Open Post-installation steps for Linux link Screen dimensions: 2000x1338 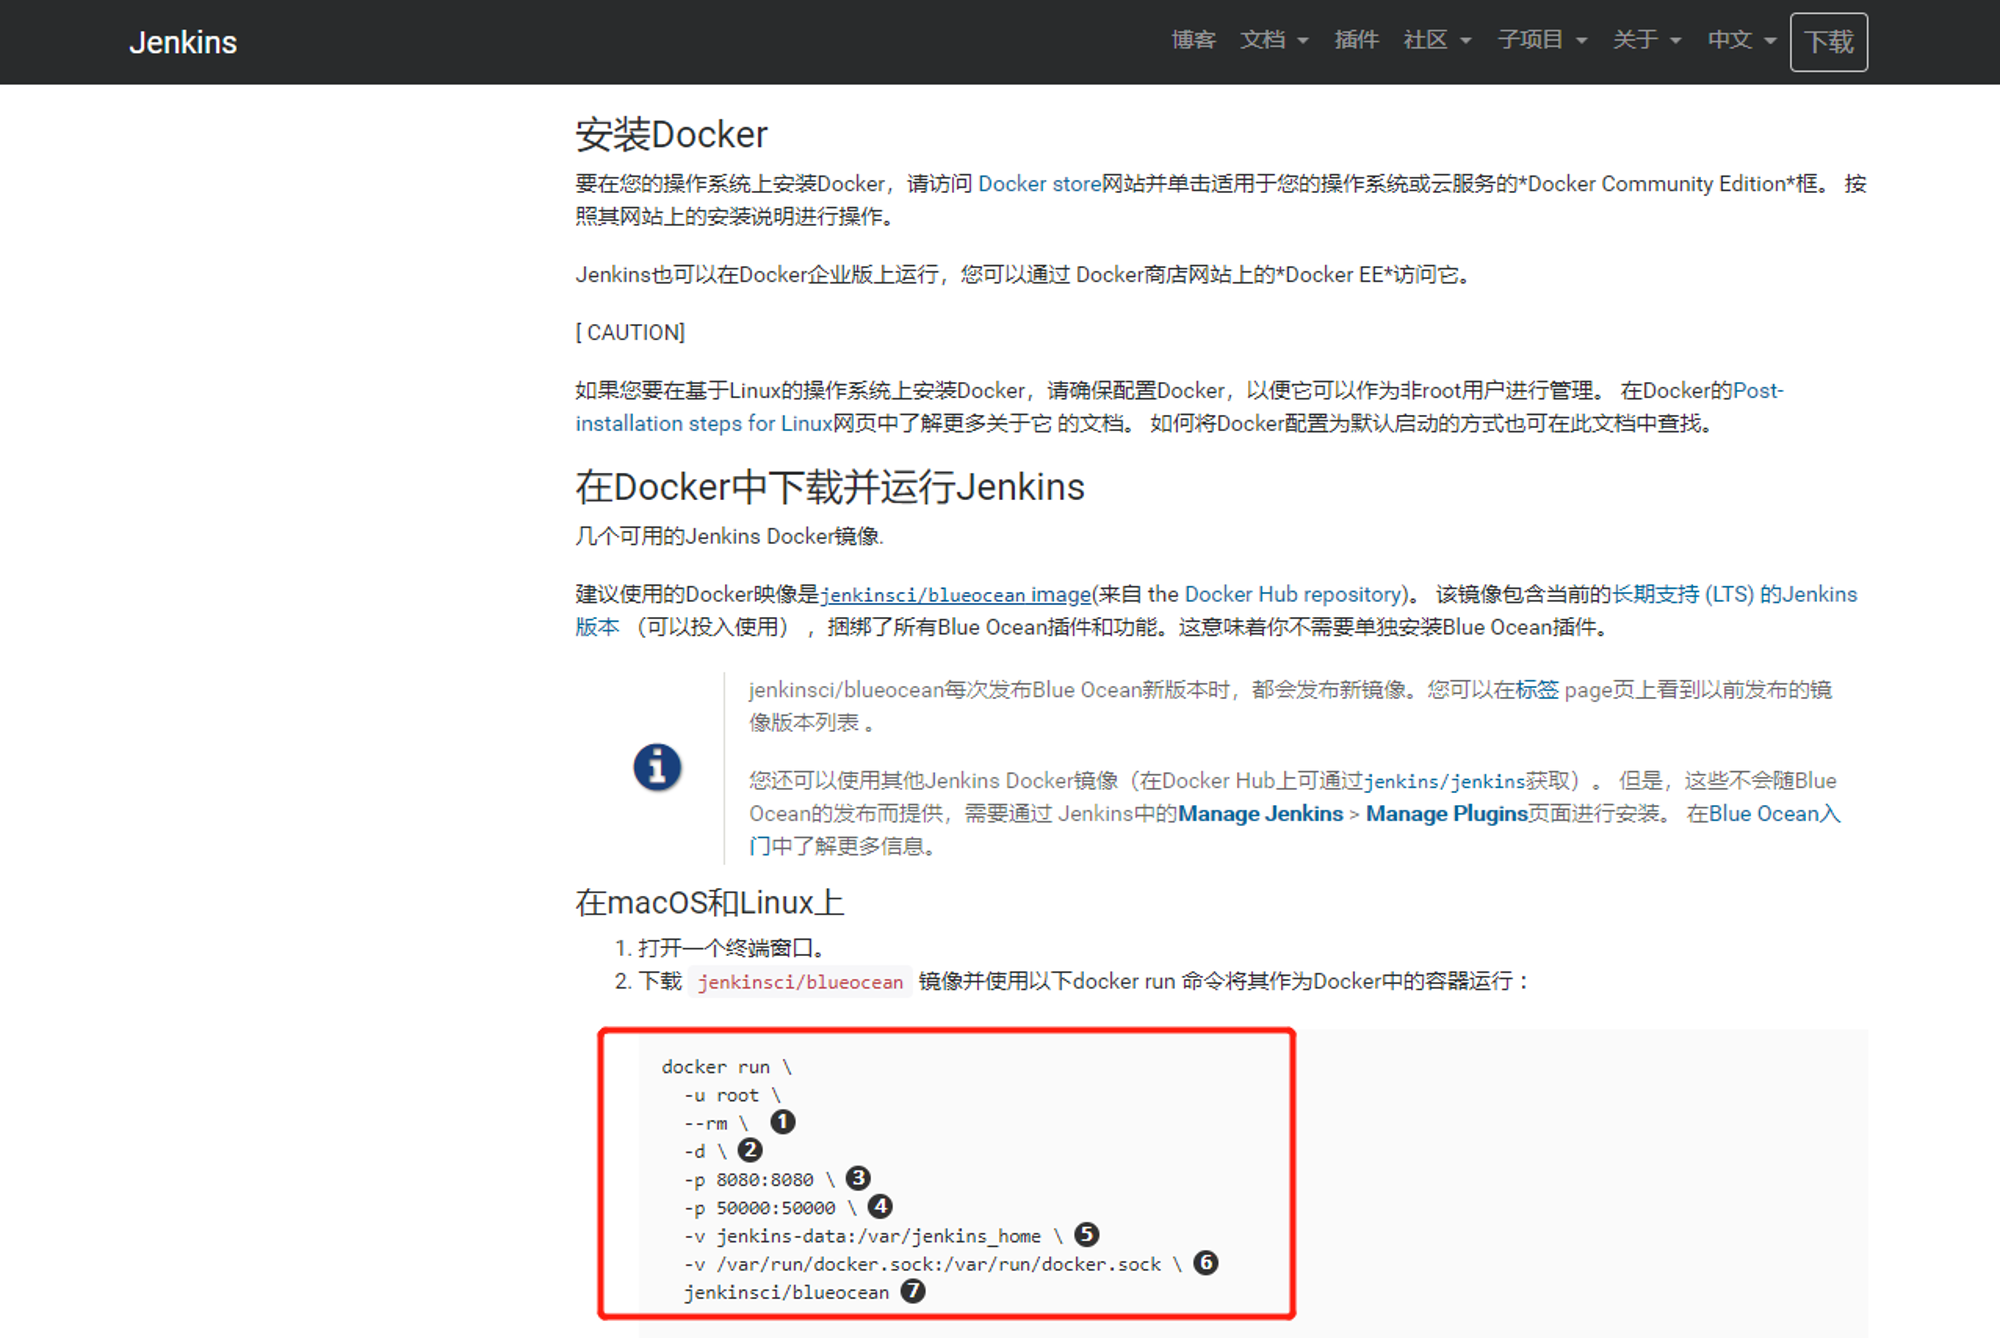[704, 423]
